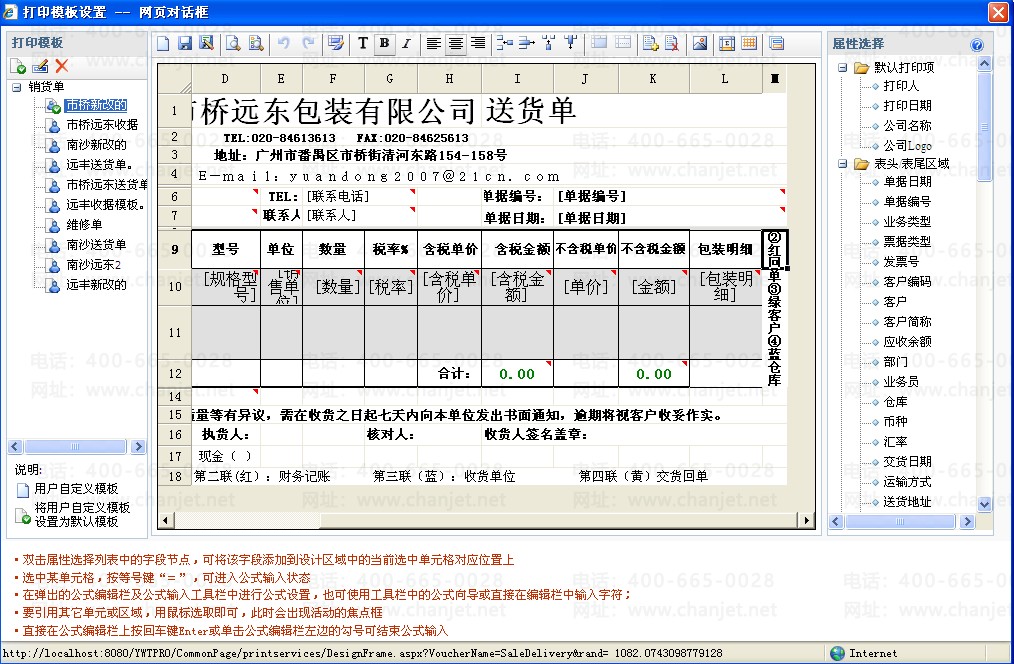Select template 维修单

84,225
